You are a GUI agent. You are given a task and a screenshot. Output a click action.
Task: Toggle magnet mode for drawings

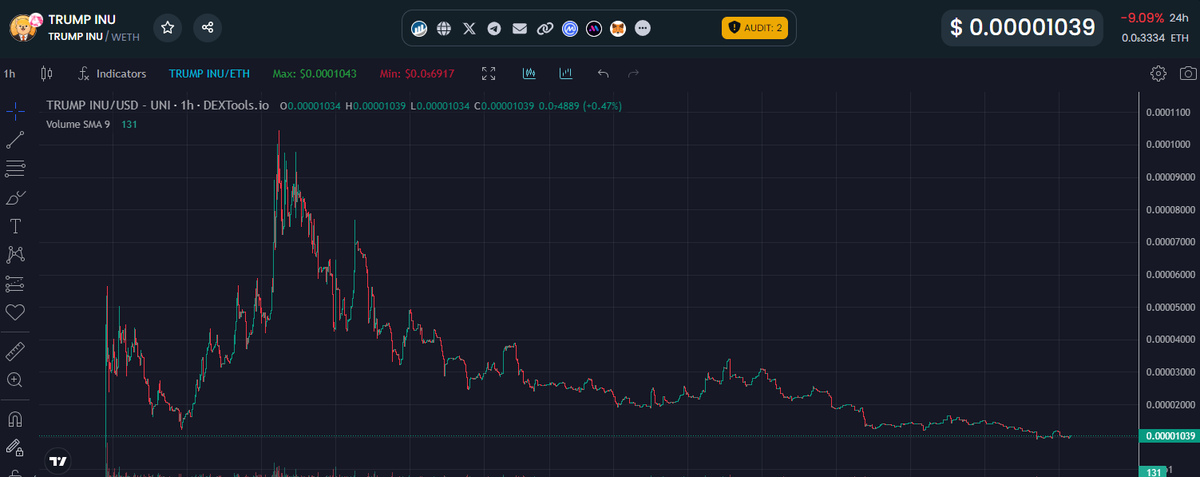coord(15,418)
